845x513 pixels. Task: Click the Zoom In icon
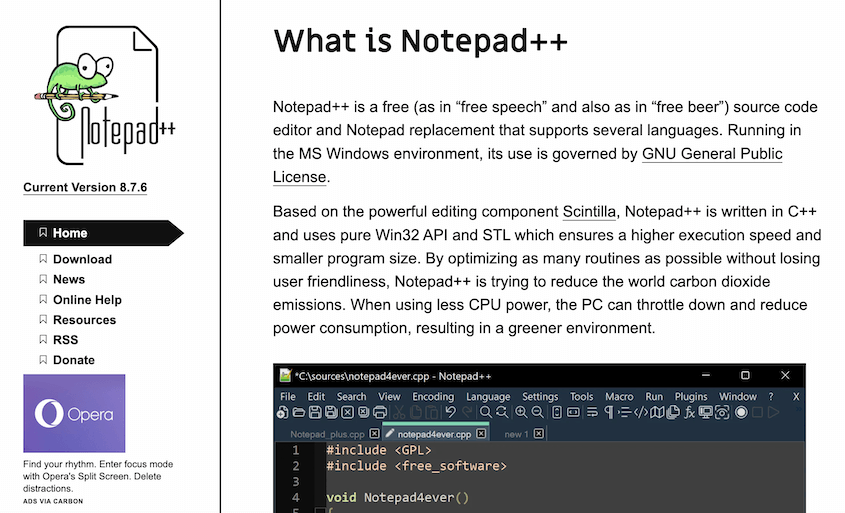(521, 413)
